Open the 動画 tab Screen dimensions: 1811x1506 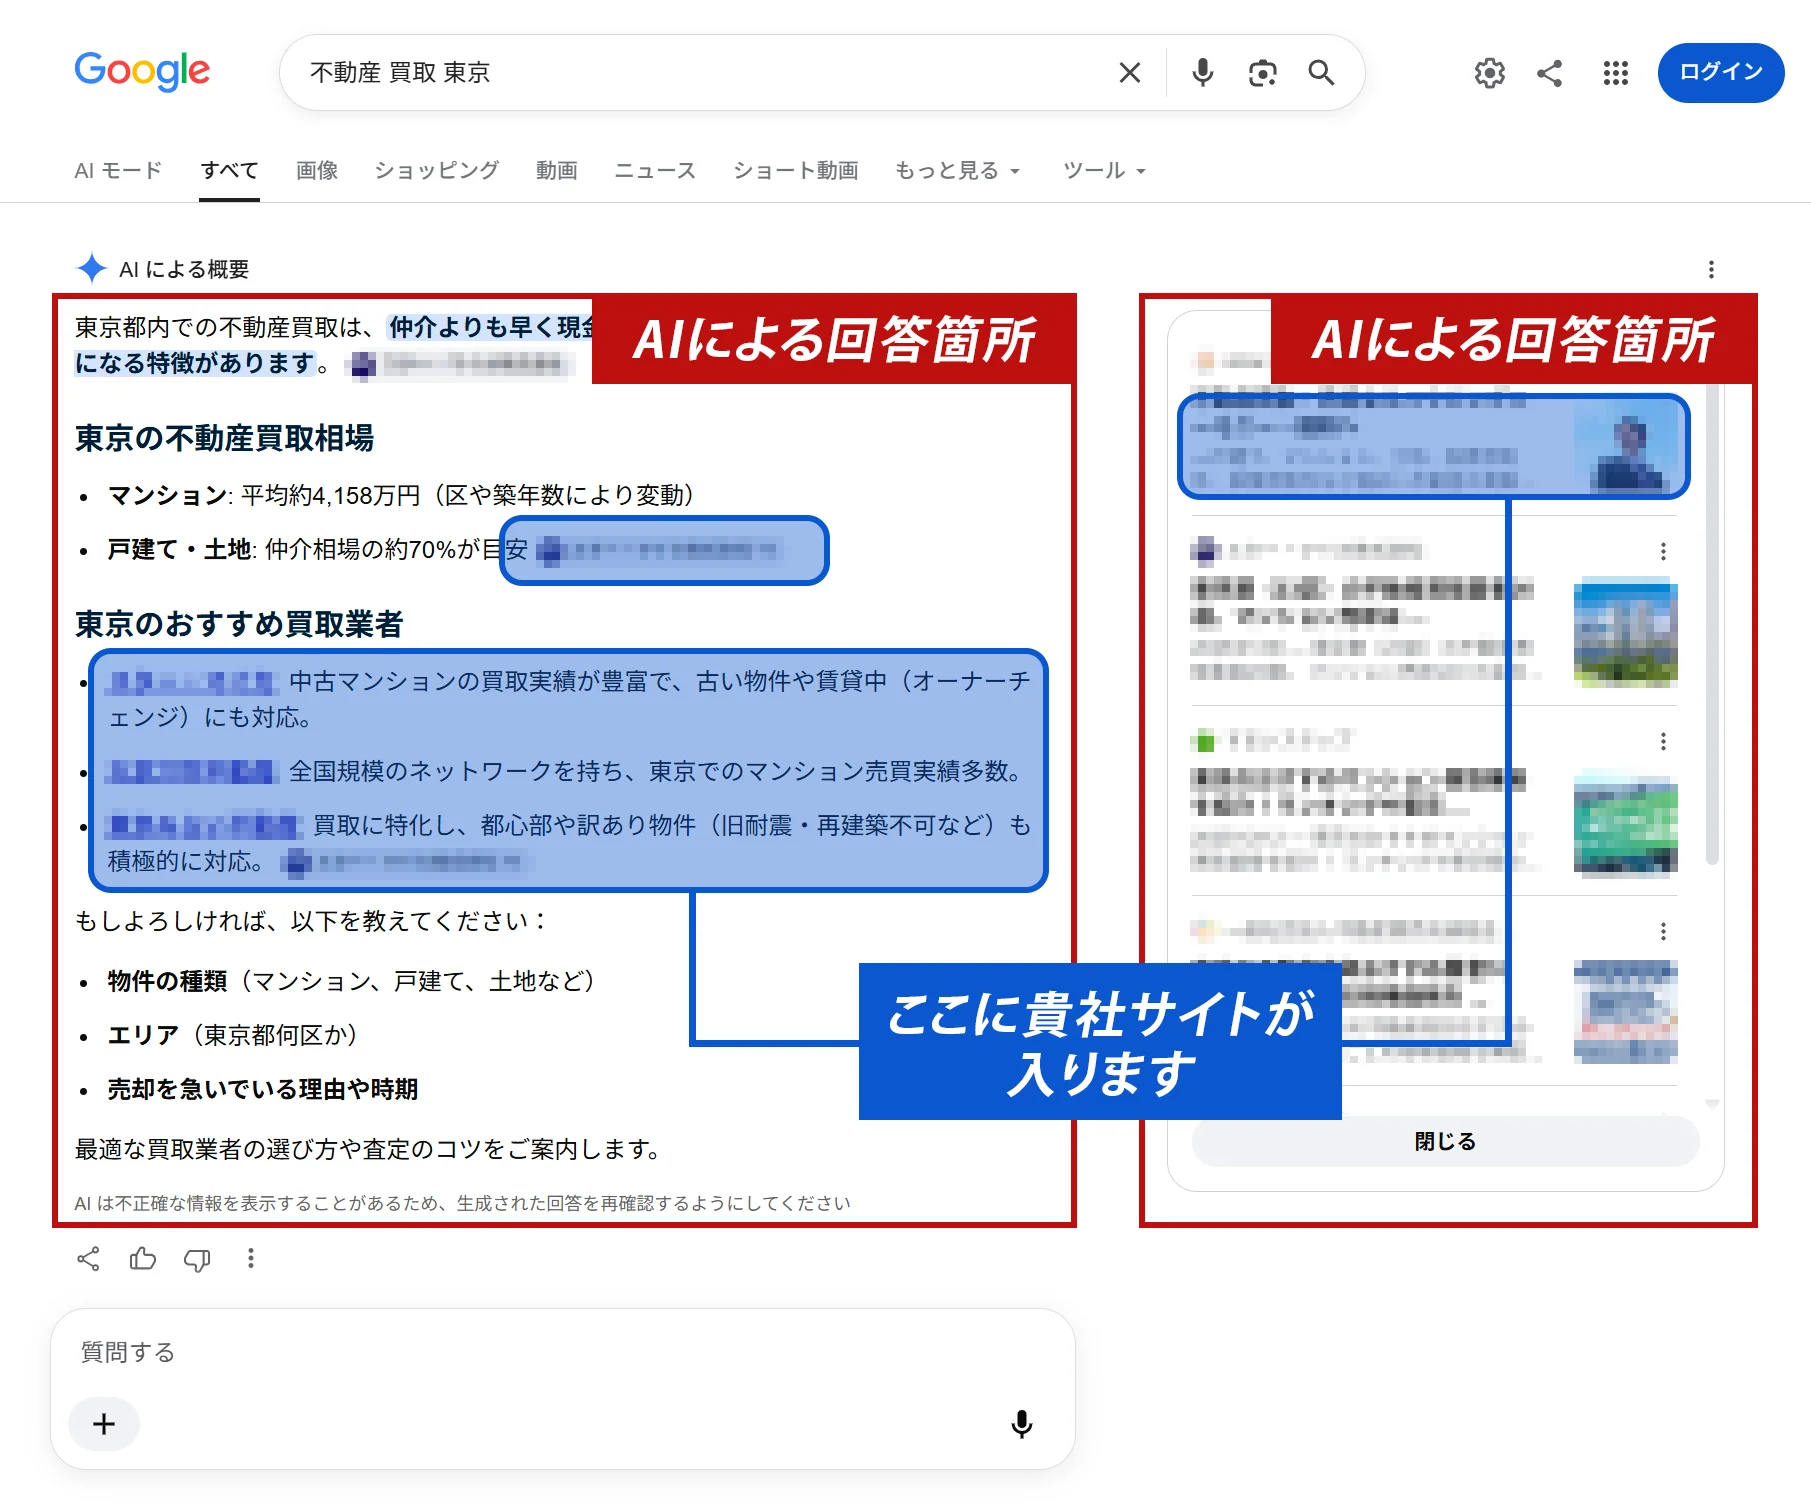(x=556, y=171)
